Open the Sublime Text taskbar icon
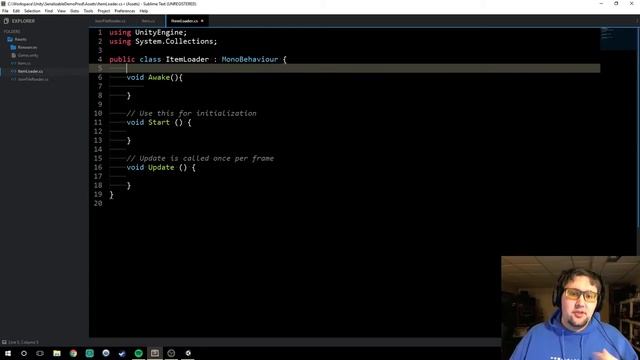640x360 pixels. pyautogui.click(x=155, y=353)
